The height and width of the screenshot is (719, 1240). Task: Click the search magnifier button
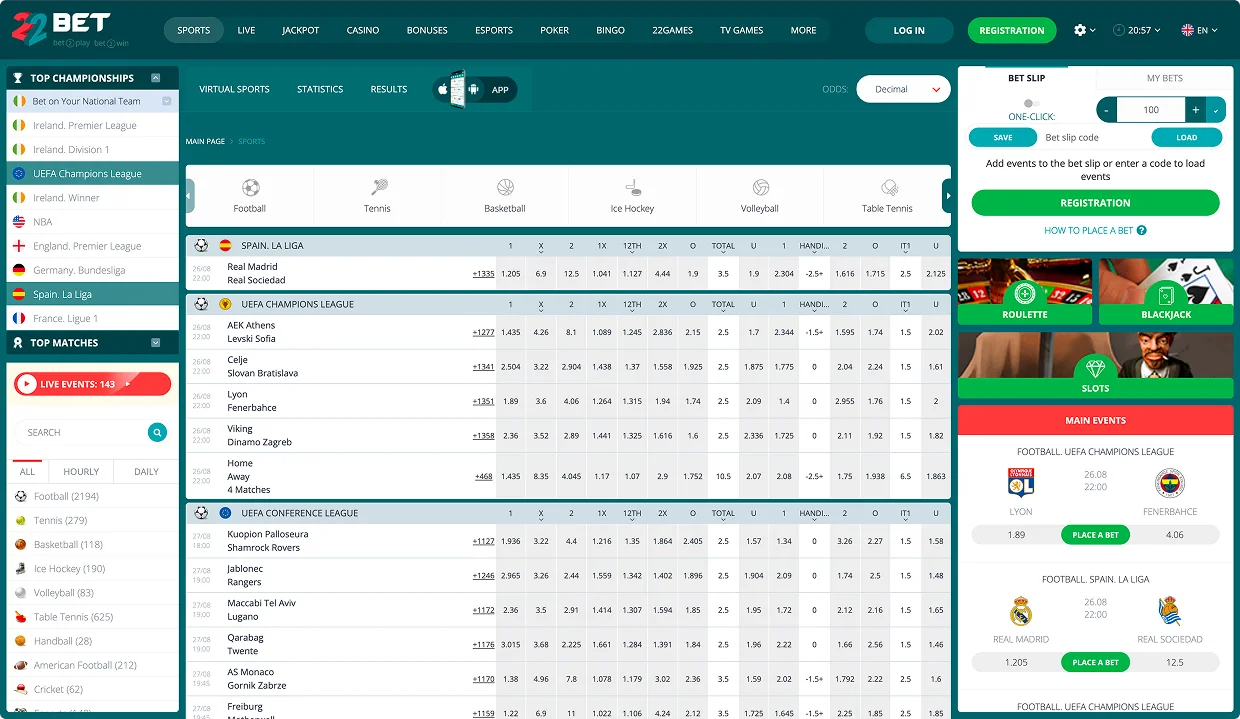click(157, 432)
